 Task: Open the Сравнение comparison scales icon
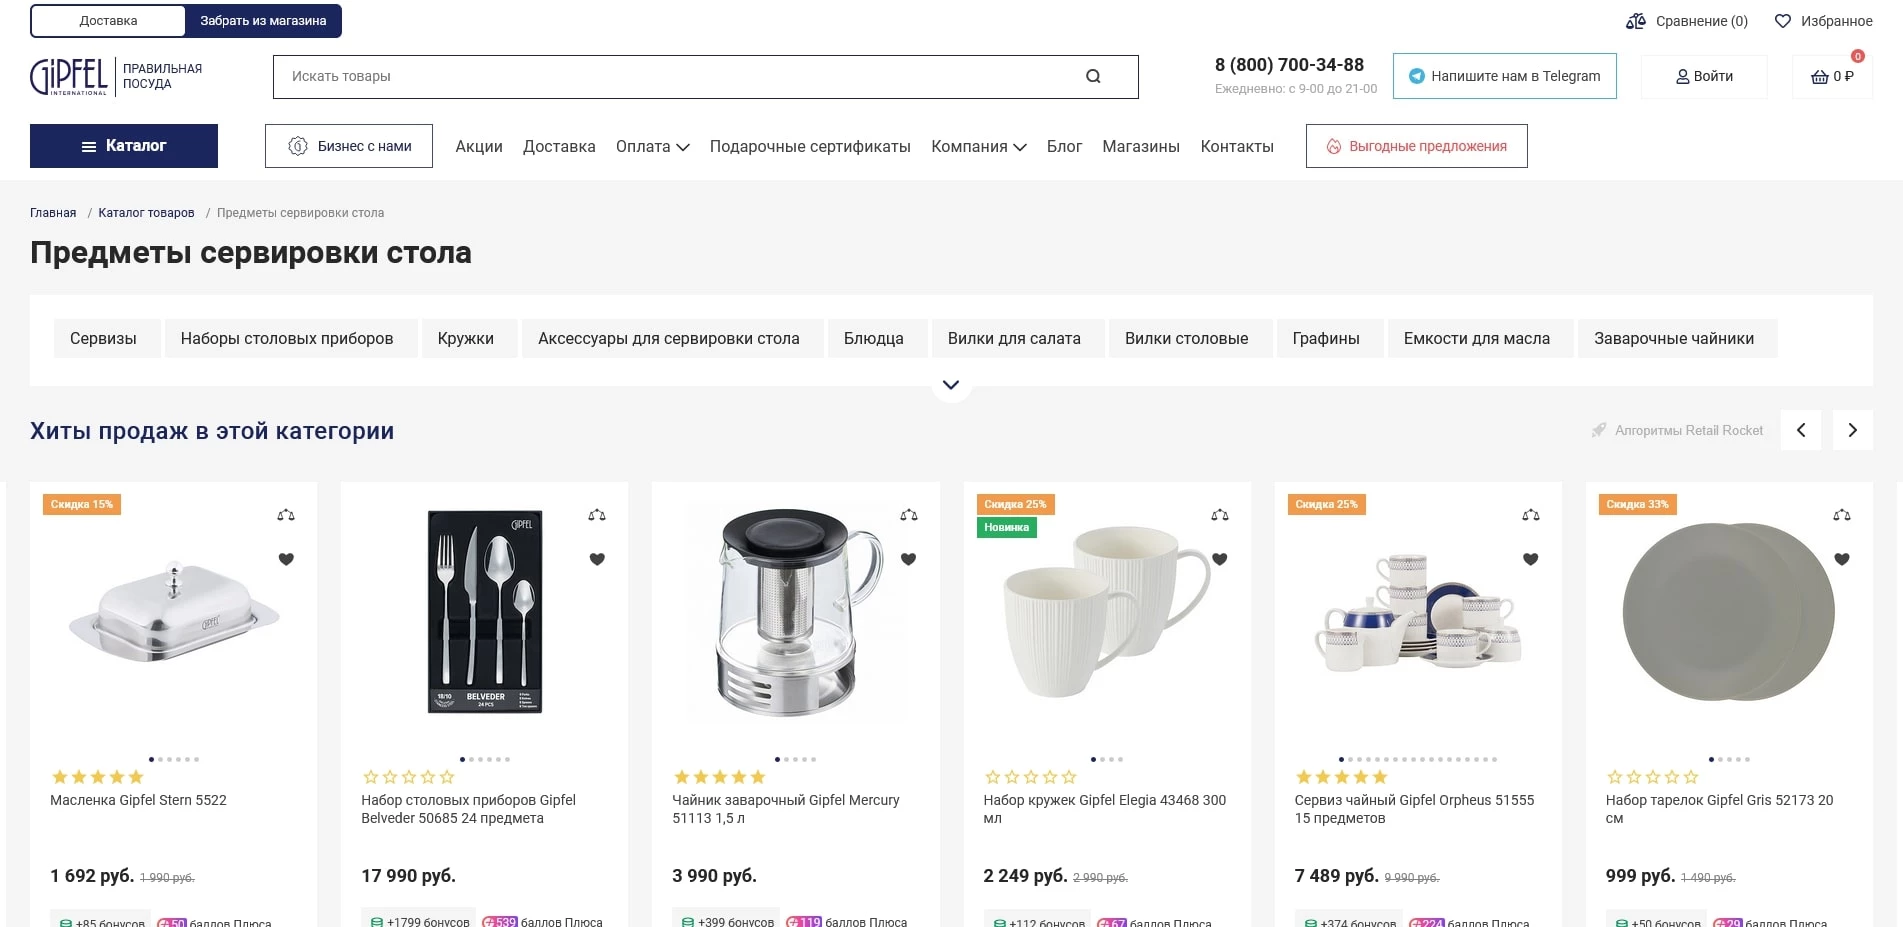(x=1636, y=21)
